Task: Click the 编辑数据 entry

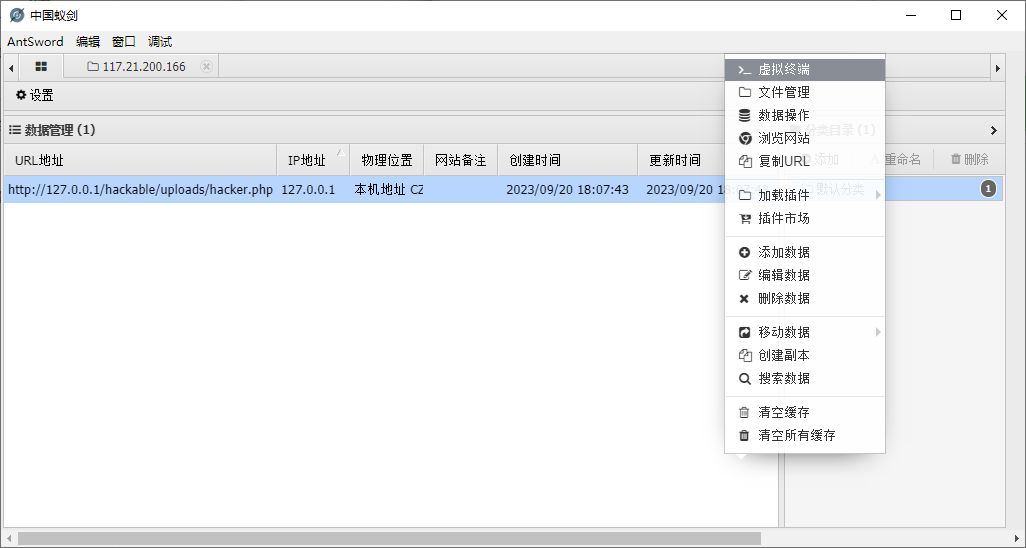Action: click(x=805, y=276)
